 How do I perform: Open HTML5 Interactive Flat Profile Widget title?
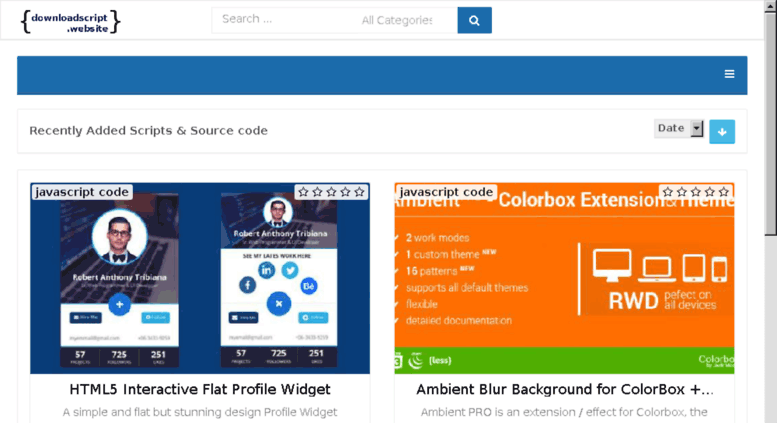click(200, 389)
